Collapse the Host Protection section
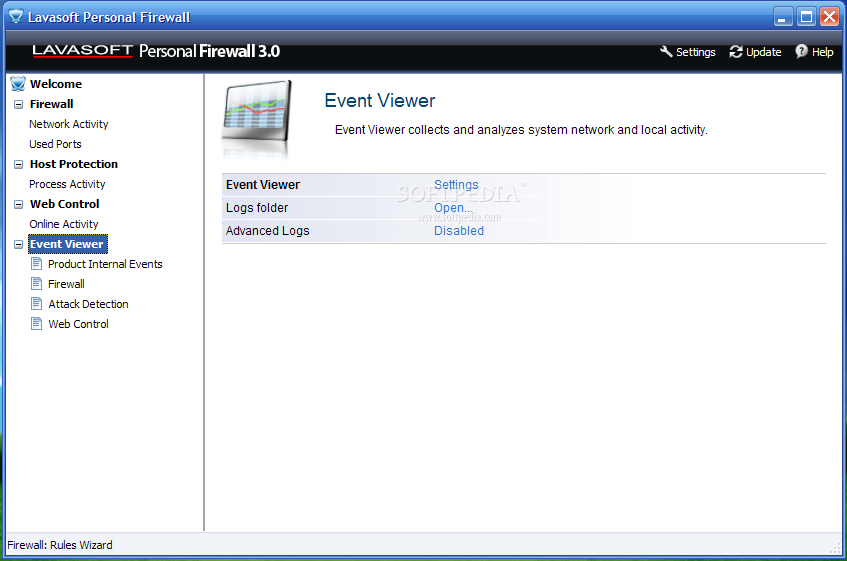The width and height of the screenshot is (847, 561). pyautogui.click(x=18, y=164)
